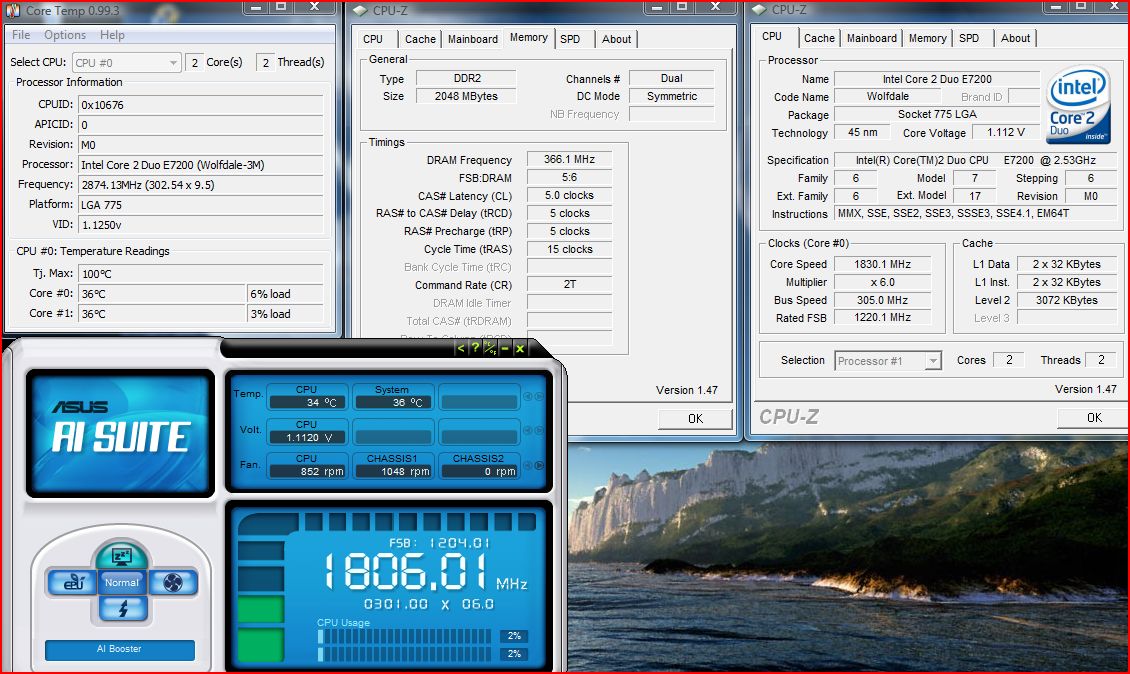Minimize AI Suite with the green dash icon
The width and height of the screenshot is (1130, 674).
pos(504,347)
